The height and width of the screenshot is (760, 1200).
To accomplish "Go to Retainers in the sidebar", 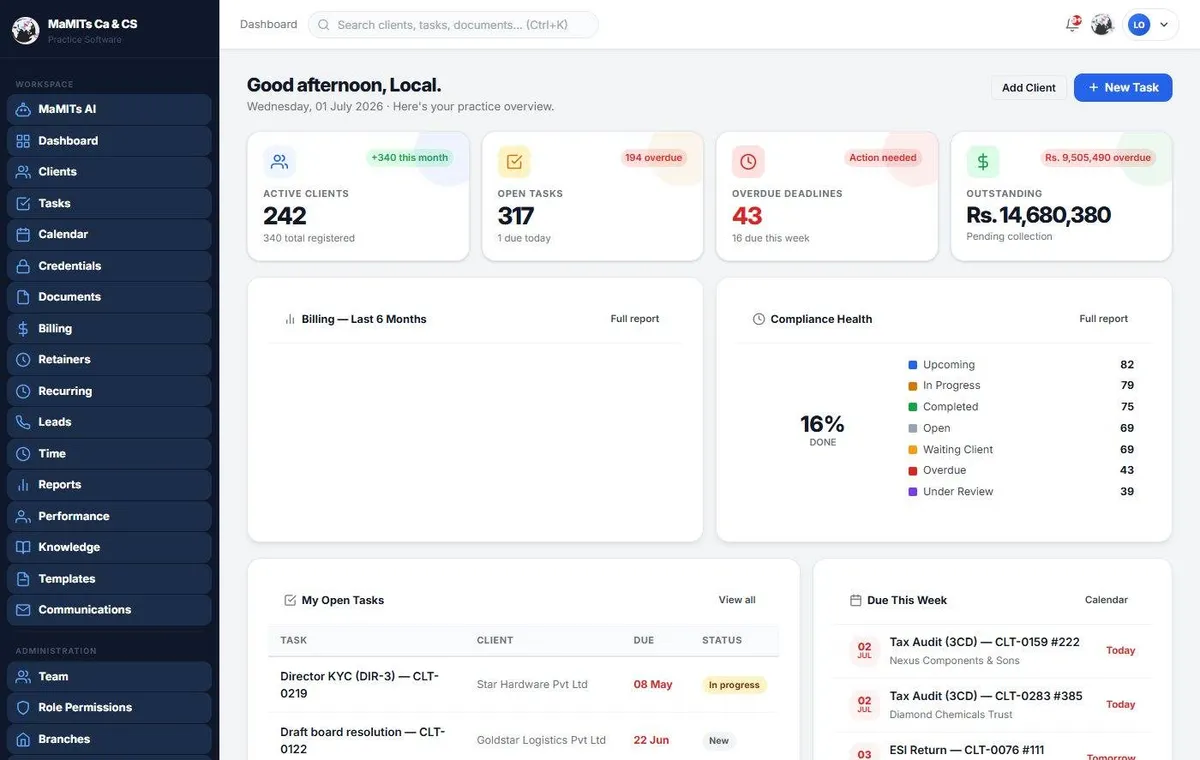I will pos(109,359).
